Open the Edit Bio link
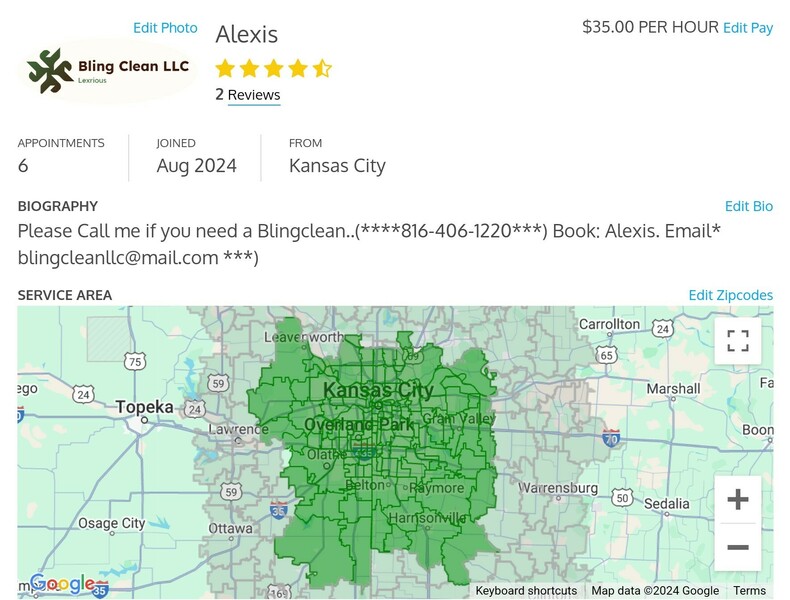The width and height of the screenshot is (790, 600). point(748,206)
